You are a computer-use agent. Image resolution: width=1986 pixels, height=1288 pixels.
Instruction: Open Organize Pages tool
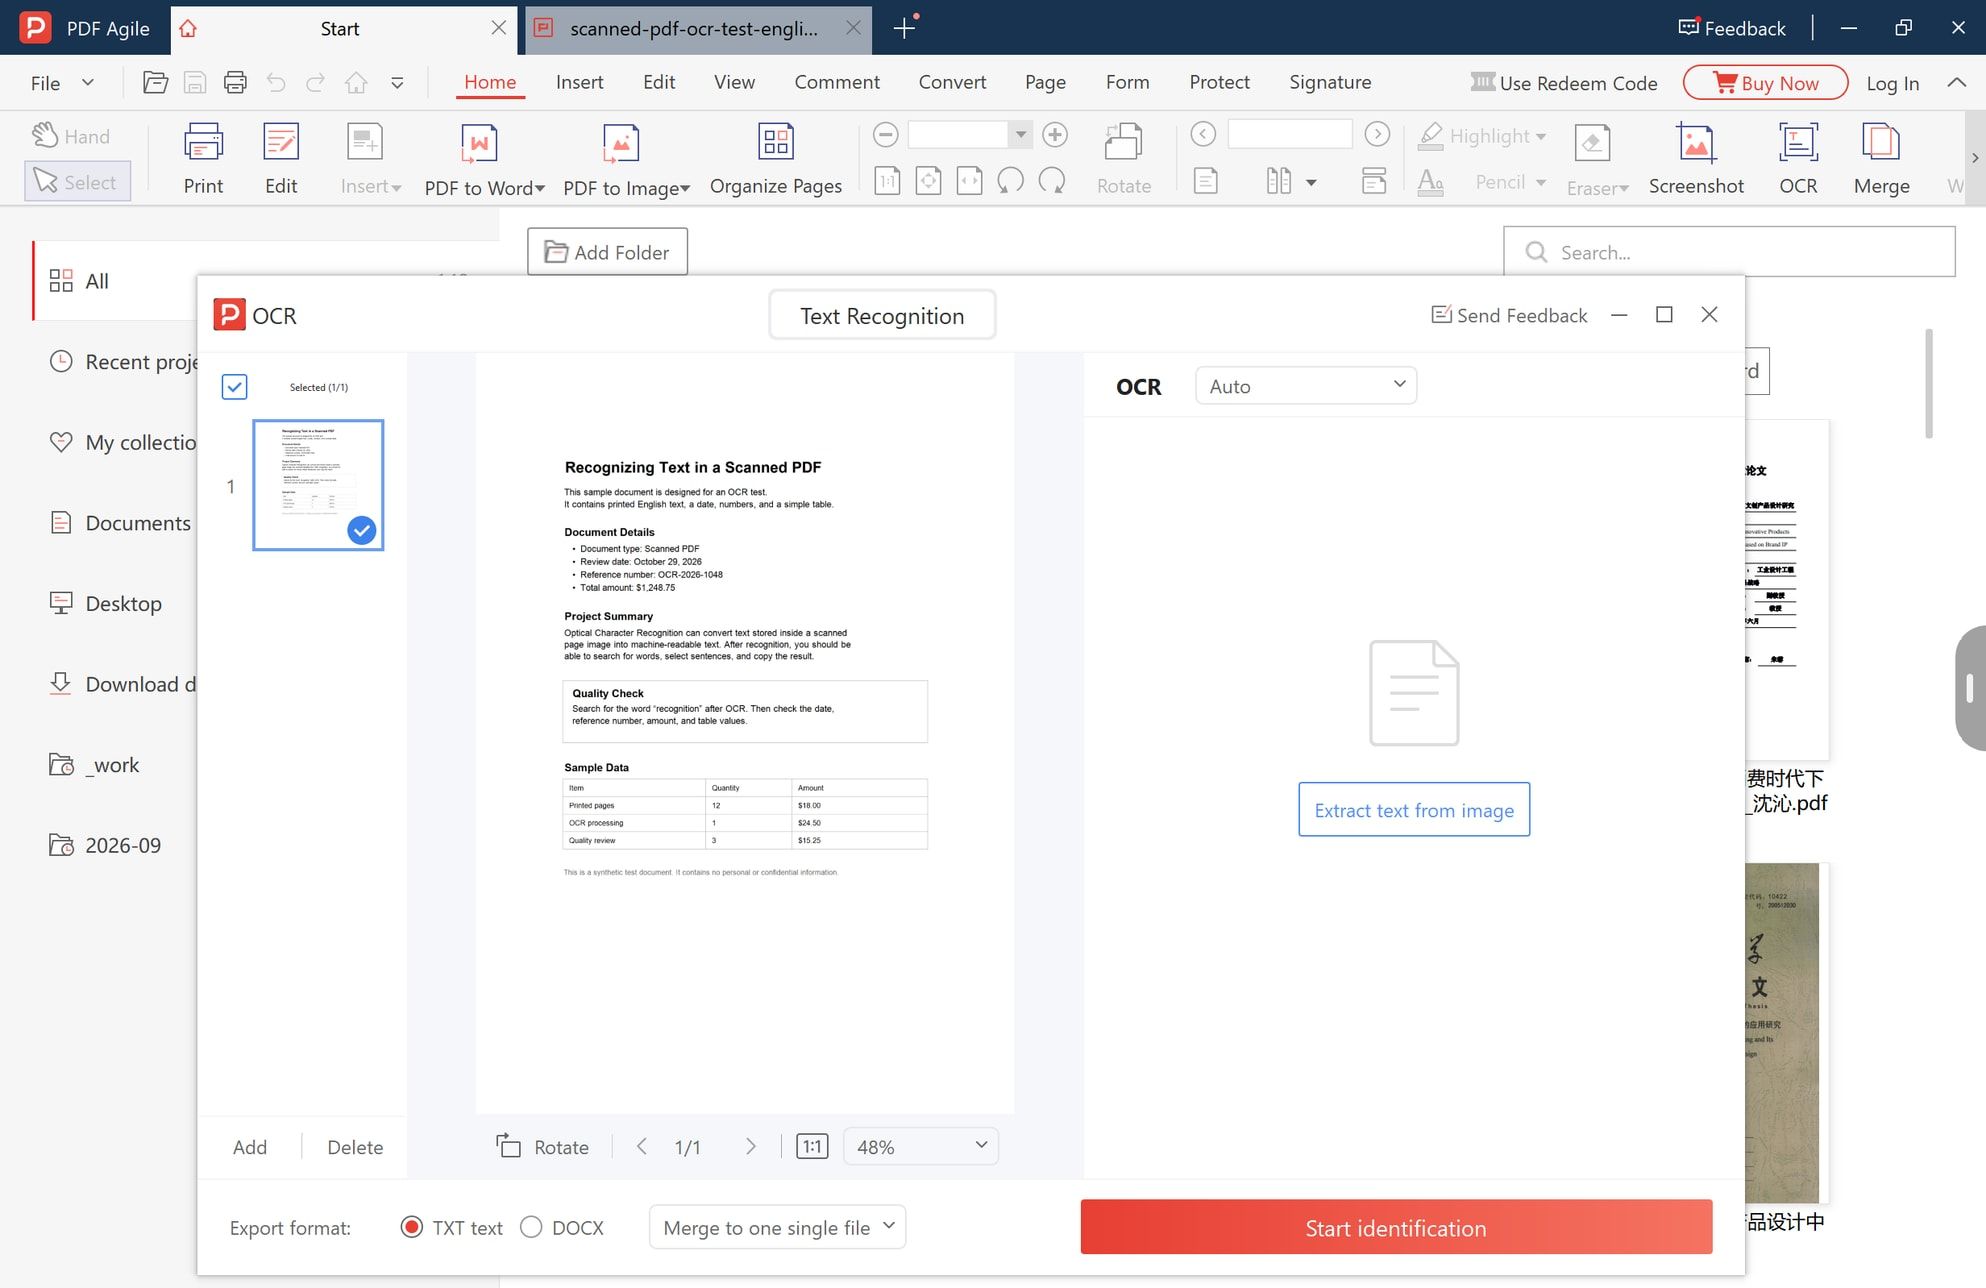point(776,158)
